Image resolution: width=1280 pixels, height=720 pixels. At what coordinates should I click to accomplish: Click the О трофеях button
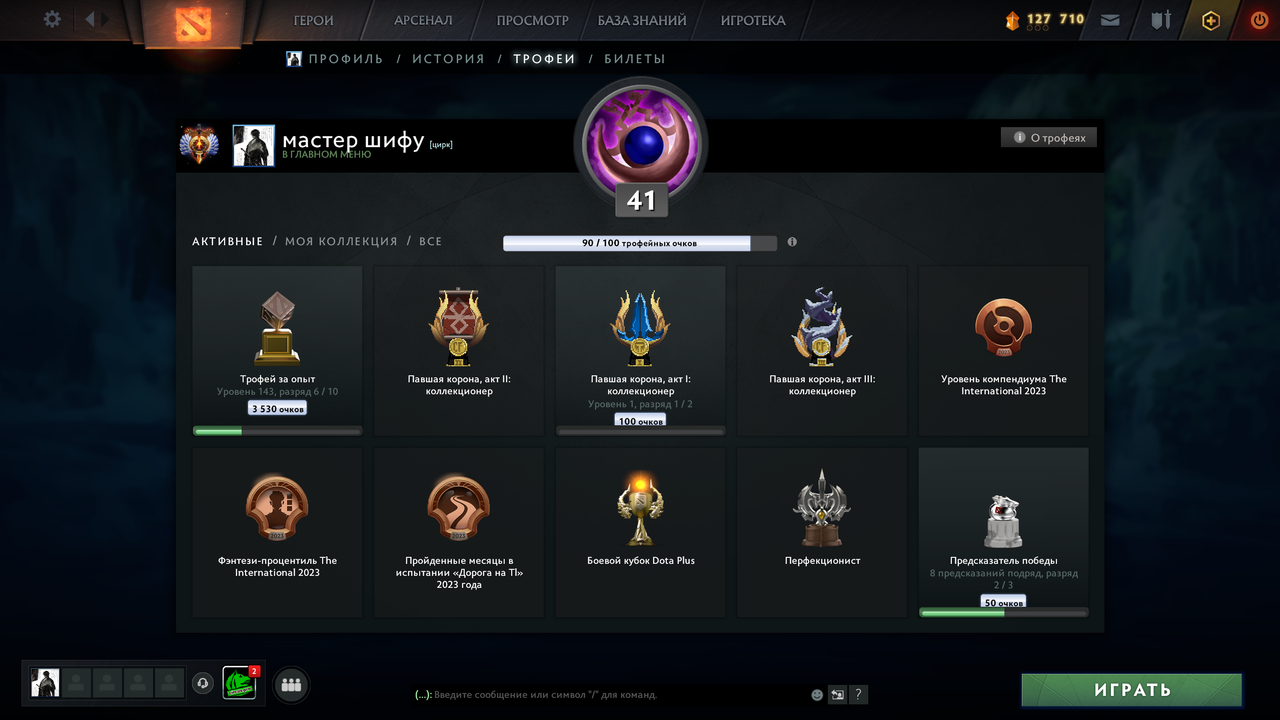click(1049, 138)
